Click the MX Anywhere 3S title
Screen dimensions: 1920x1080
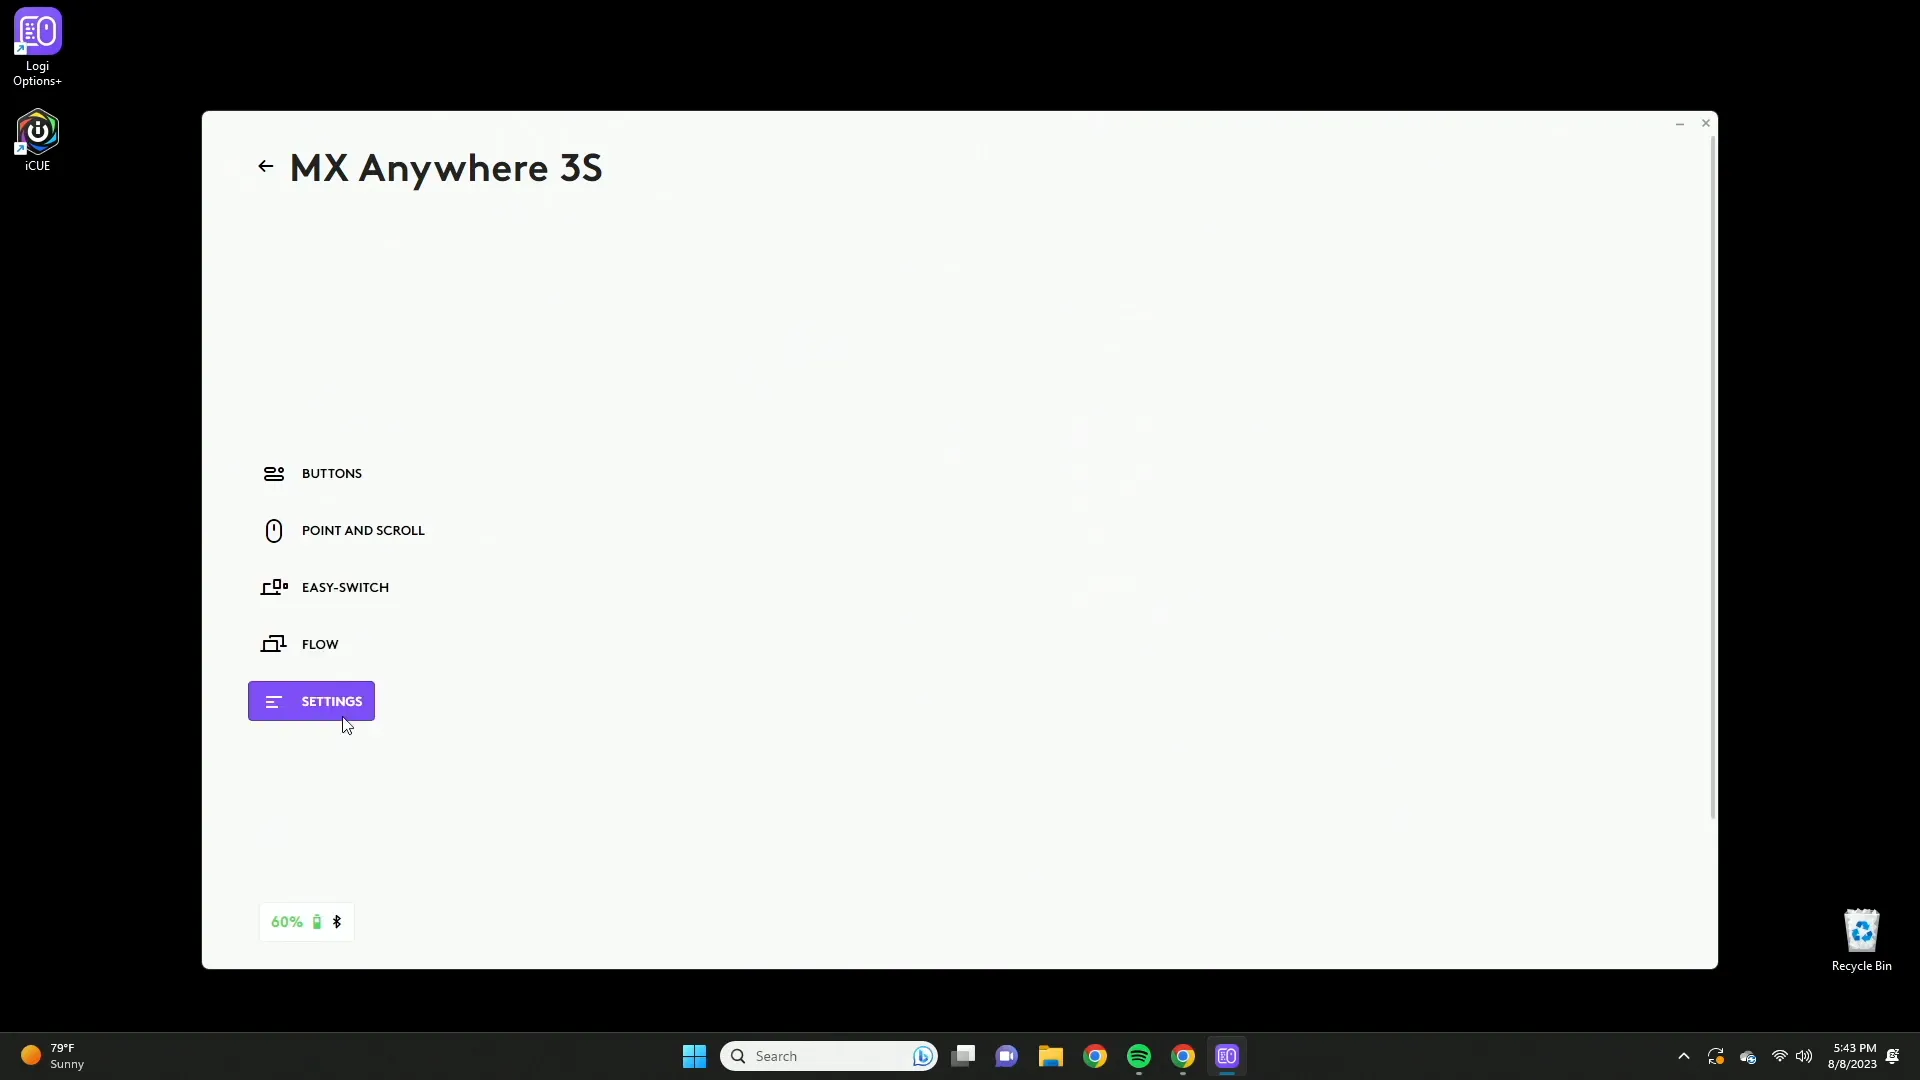[446, 168]
